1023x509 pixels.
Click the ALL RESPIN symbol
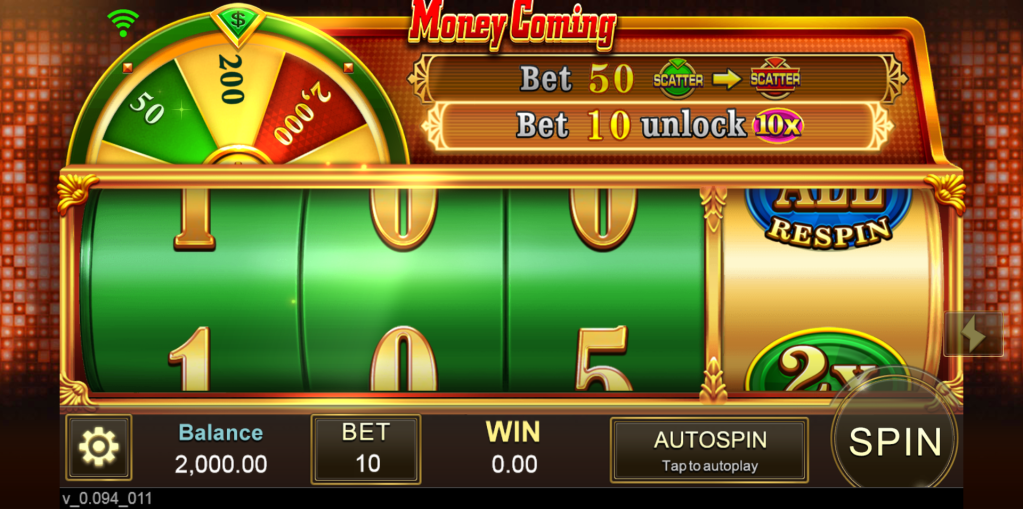[x=827, y=218]
